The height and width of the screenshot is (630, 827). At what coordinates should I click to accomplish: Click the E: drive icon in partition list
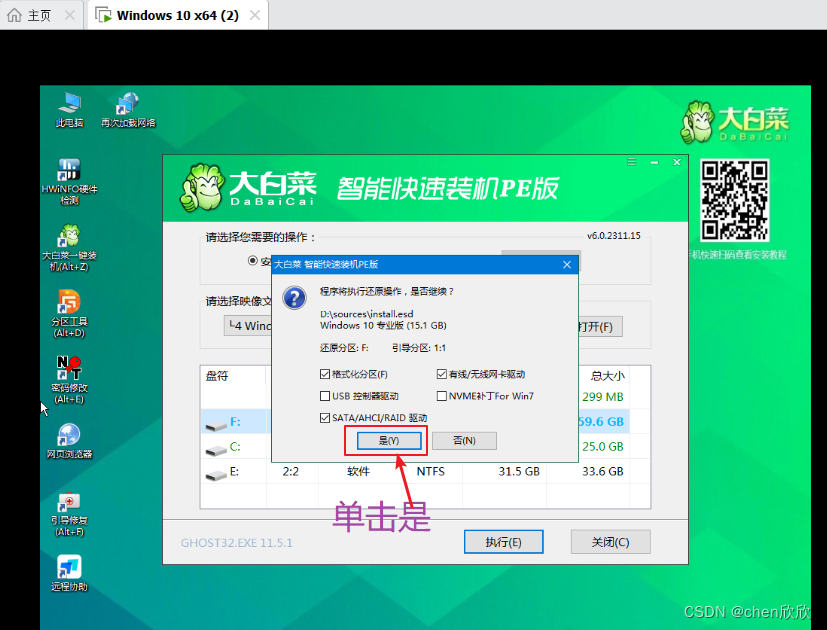point(216,474)
